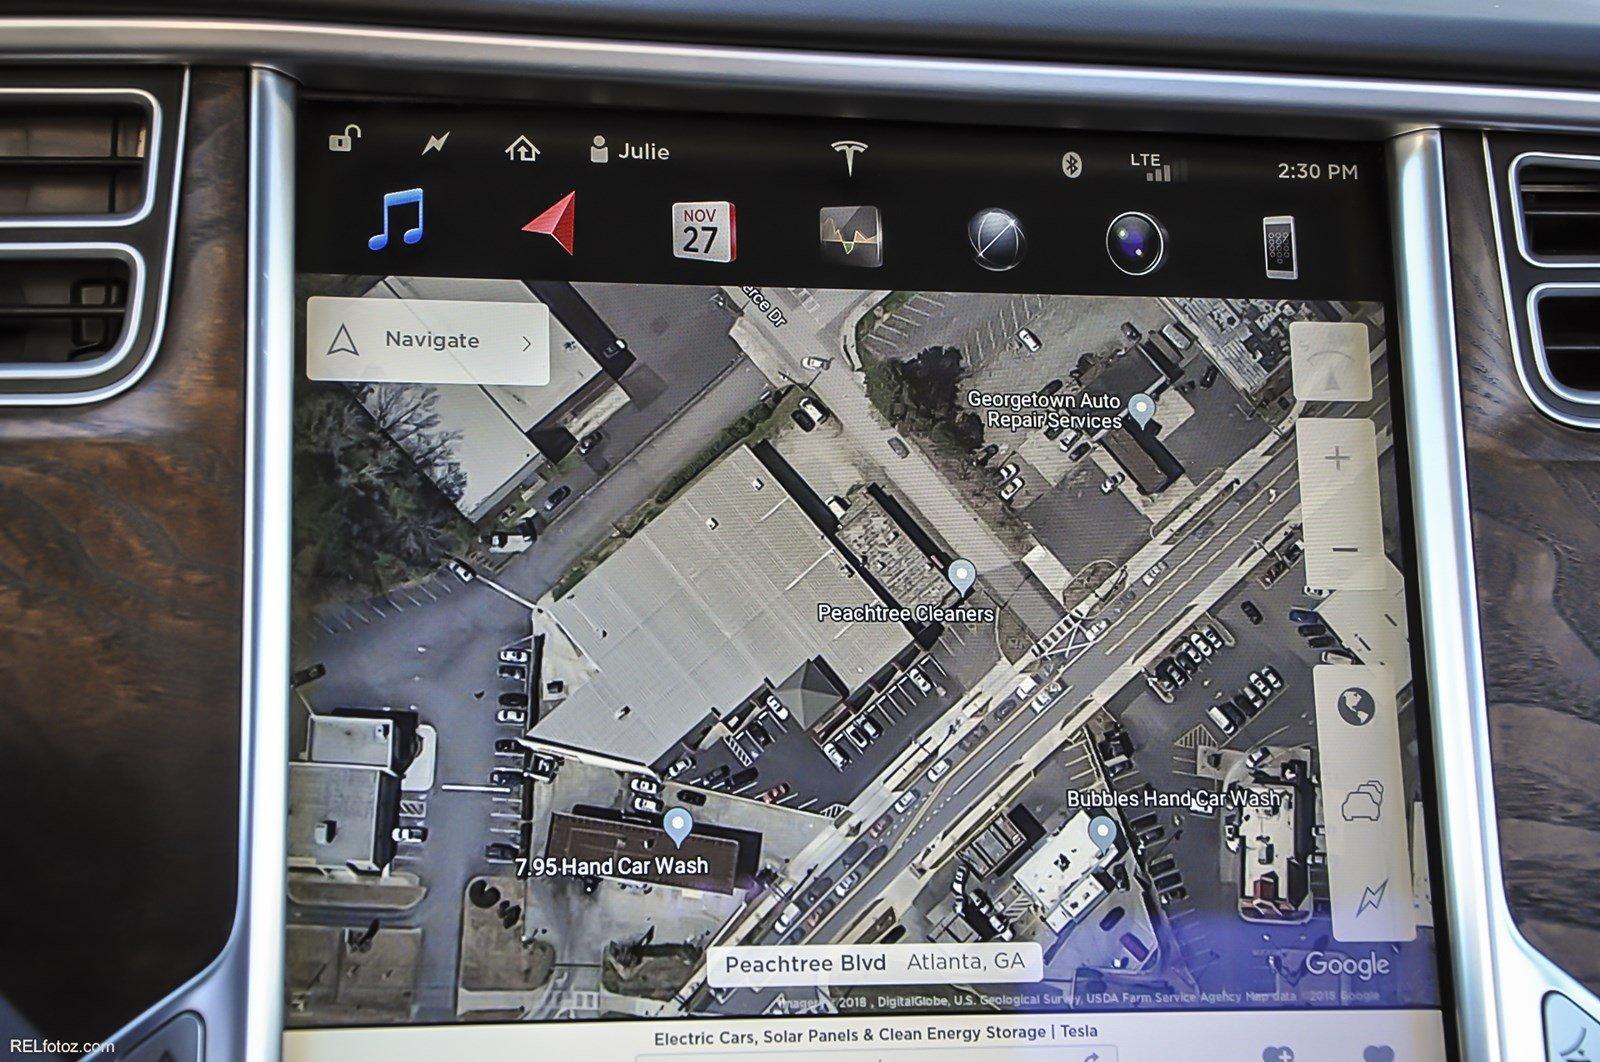
Task: Tap the Georgetown Auto Repair Services label
Action: 1044,411
